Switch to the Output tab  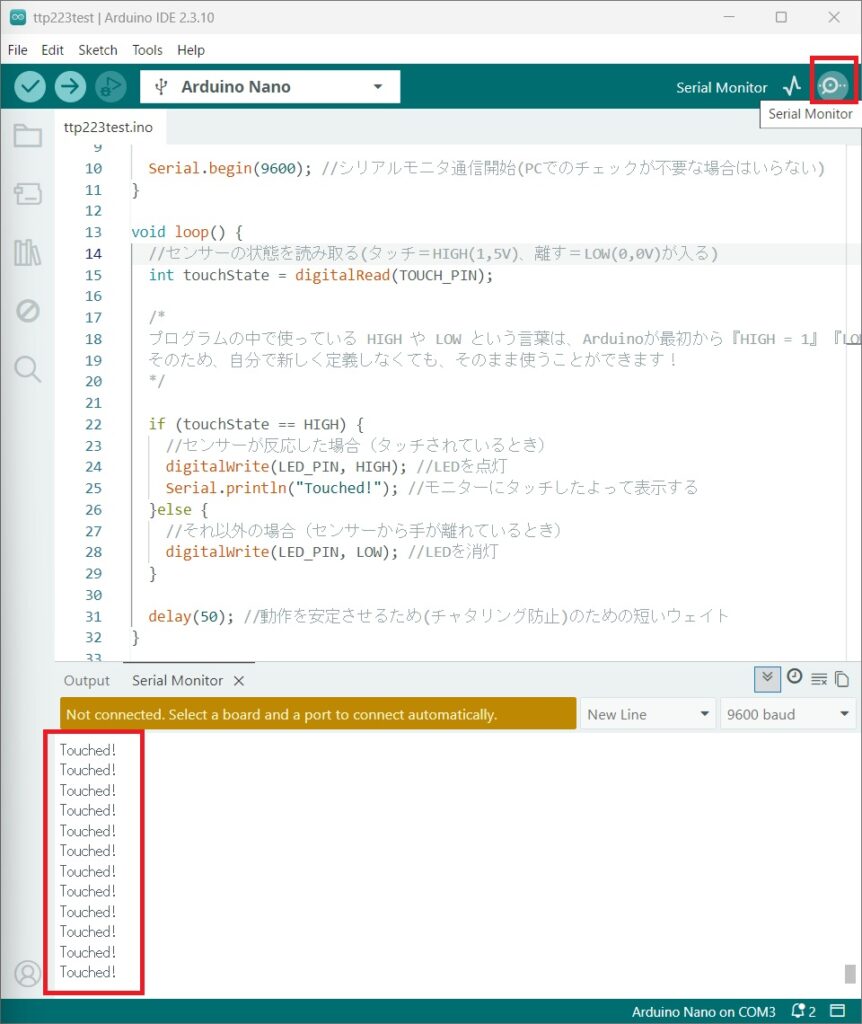pyautogui.click(x=86, y=680)
